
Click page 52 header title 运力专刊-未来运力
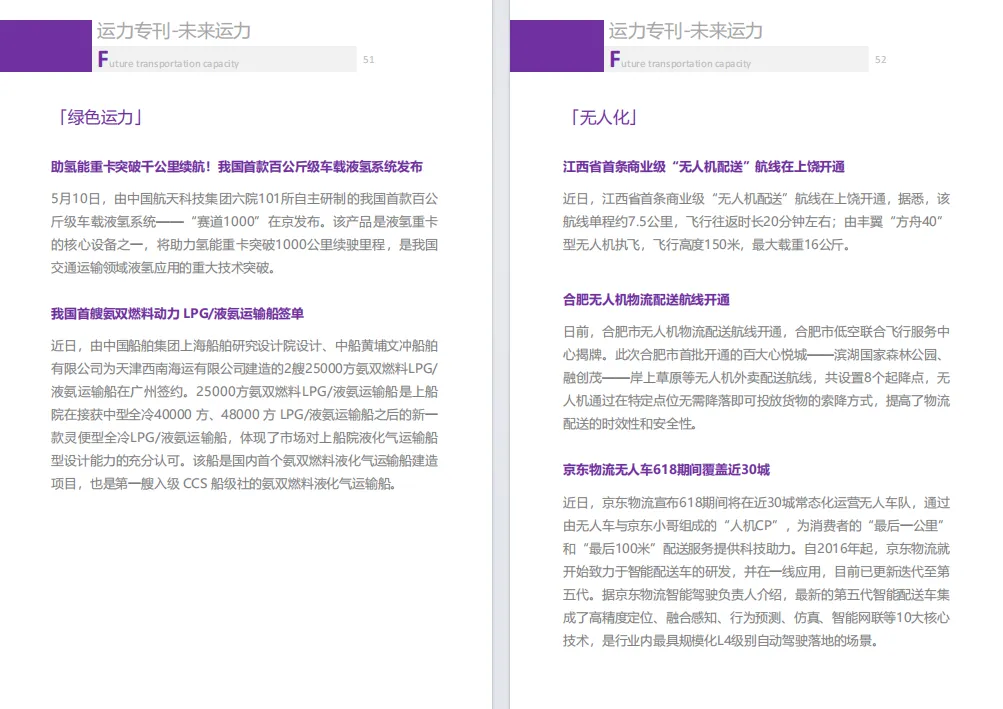click(686, 31)
